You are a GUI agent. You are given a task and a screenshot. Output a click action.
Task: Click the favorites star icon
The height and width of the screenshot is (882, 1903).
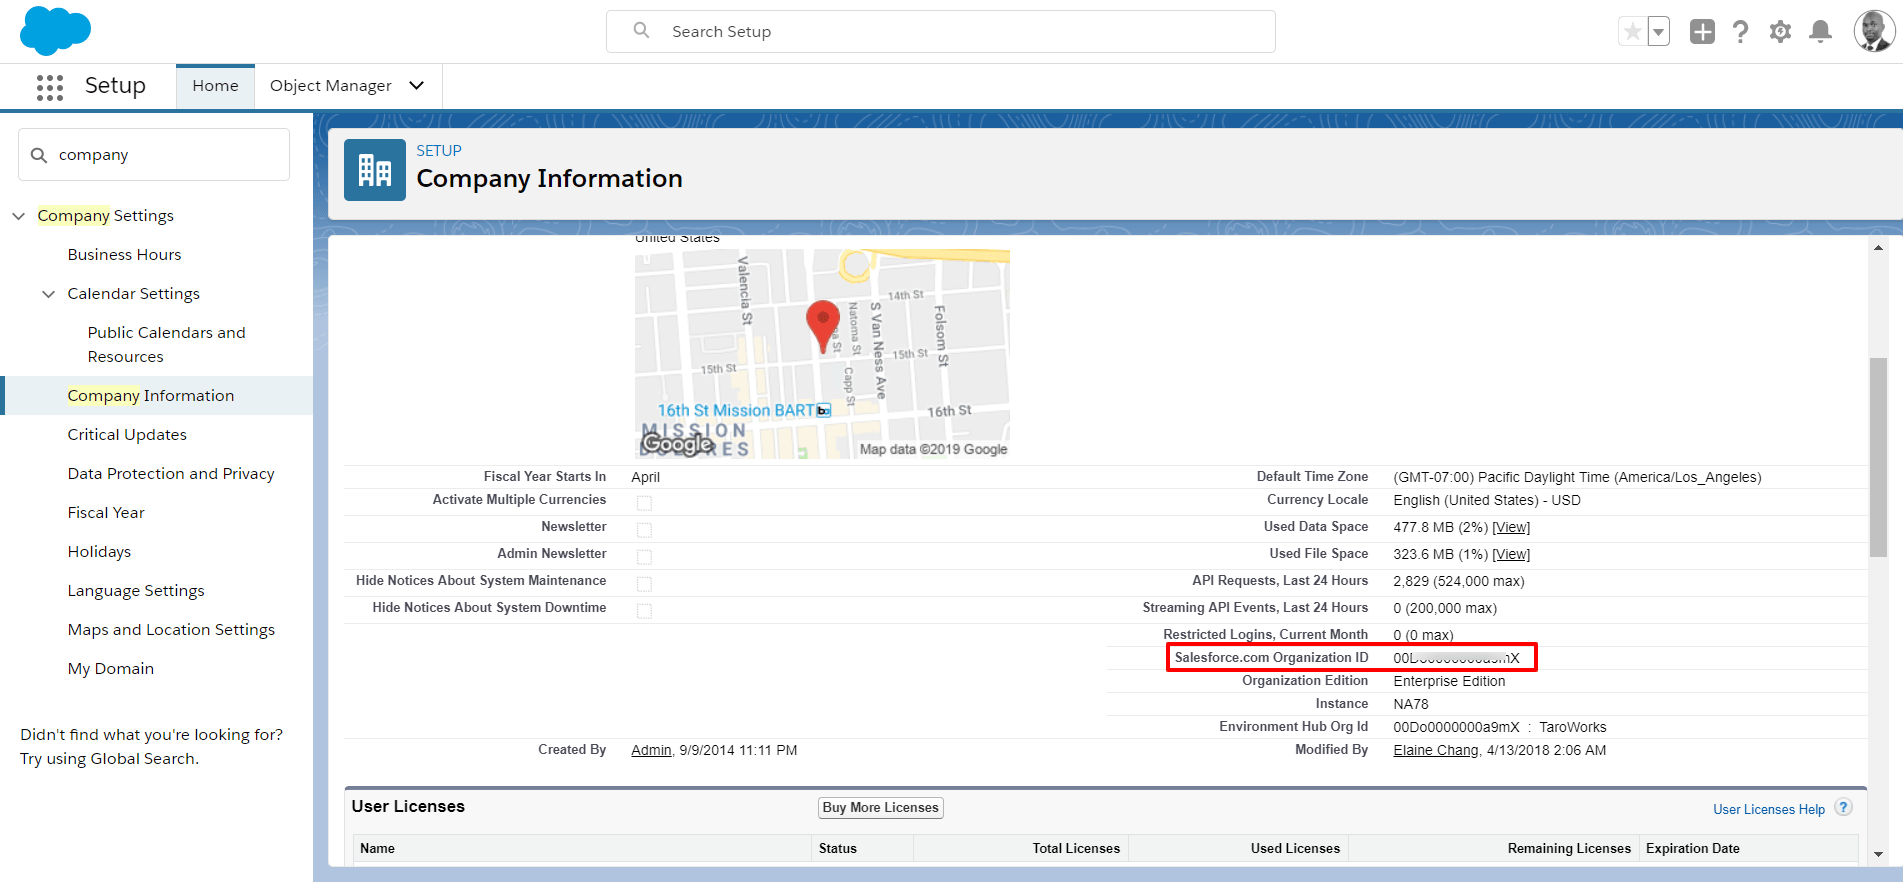(1632, 32)
